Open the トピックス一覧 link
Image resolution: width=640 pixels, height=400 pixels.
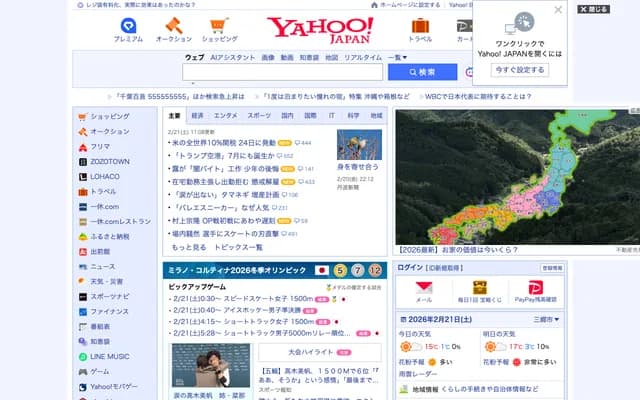click(238, 247)
